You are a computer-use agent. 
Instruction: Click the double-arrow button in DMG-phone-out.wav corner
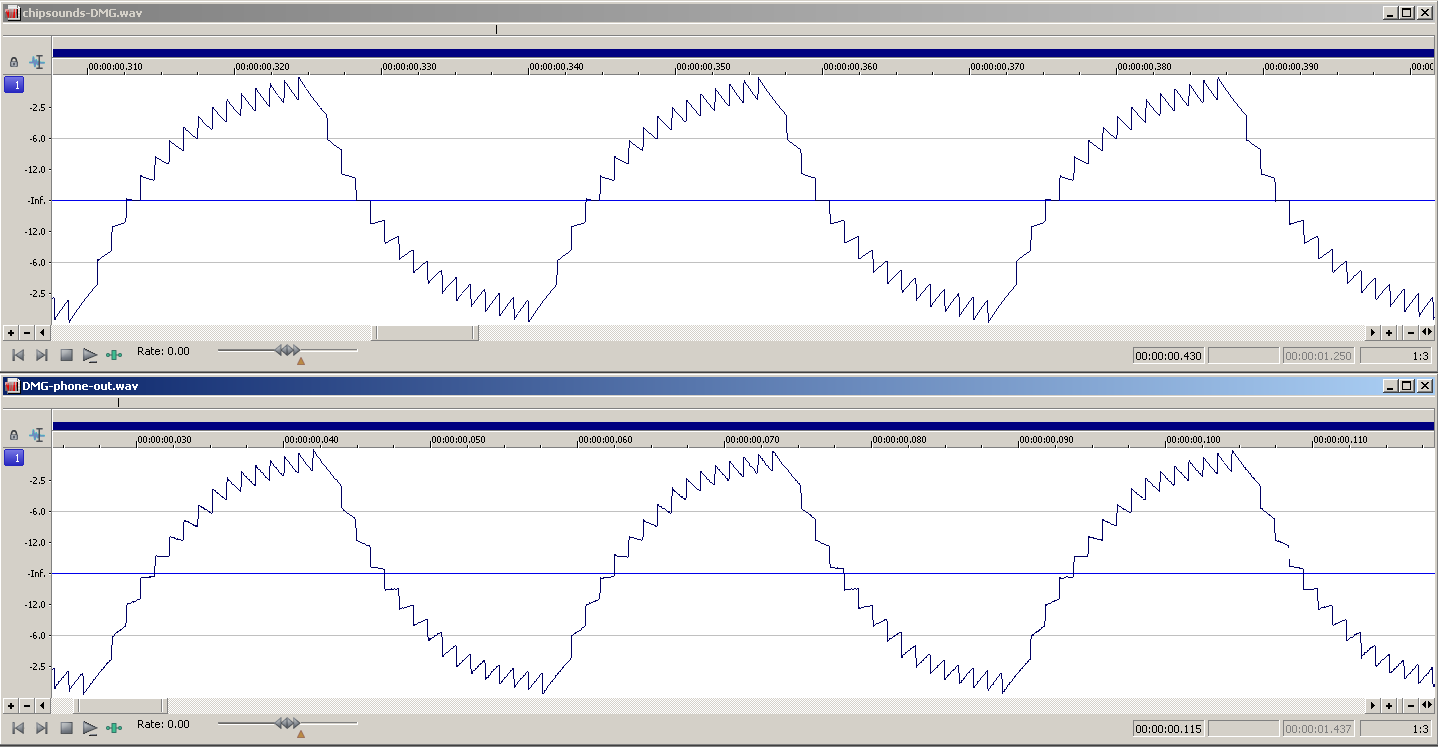[1427, 706]
